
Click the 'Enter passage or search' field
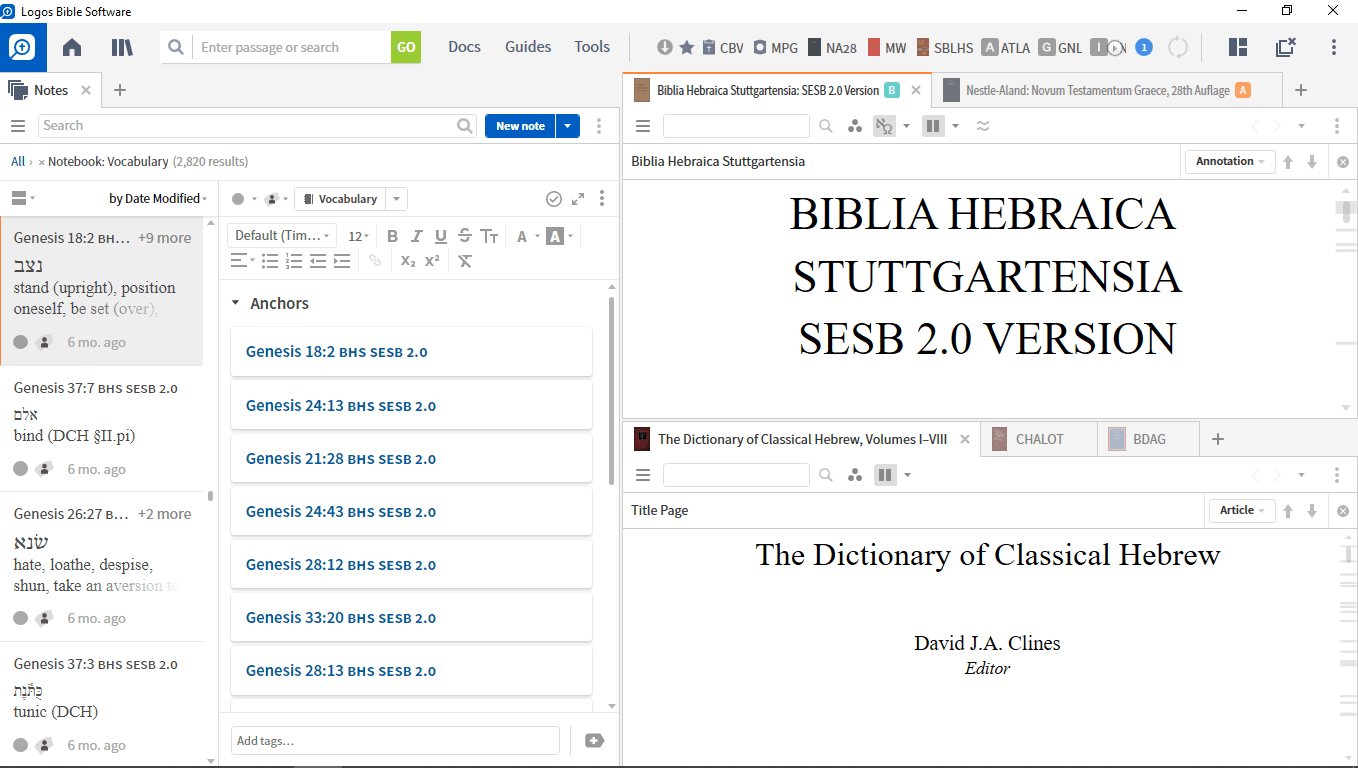pos(290,47)
